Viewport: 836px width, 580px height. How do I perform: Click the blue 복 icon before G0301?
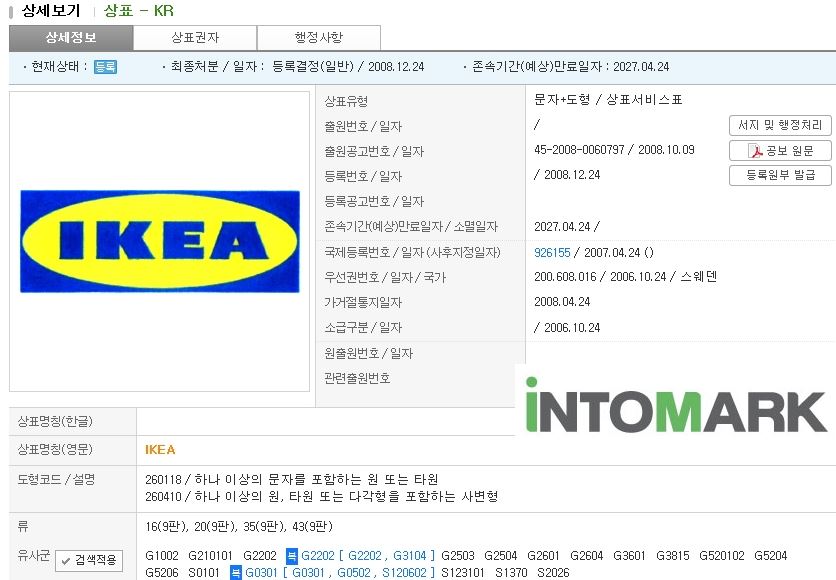pyautogui.click(x=235, y=573)
